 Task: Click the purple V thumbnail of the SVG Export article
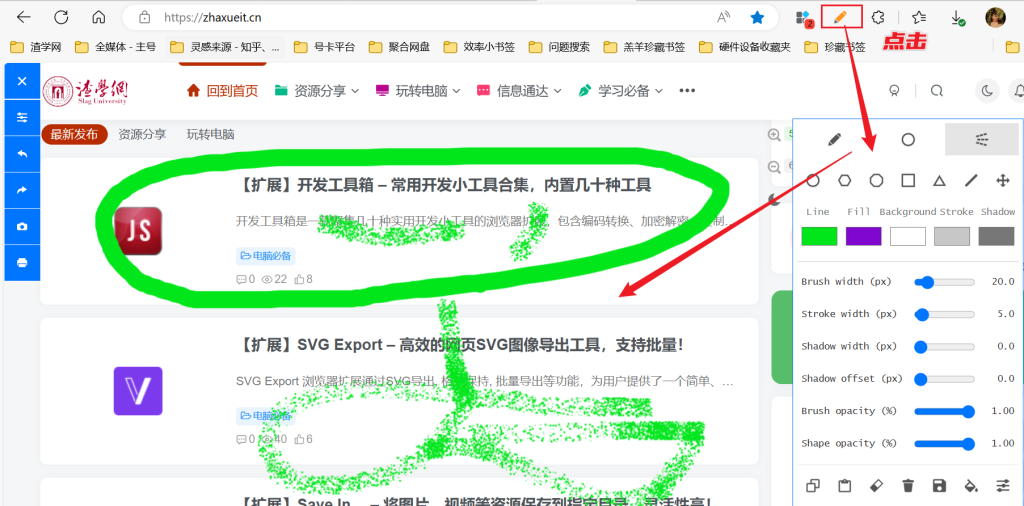pyautogui.click(x=138, y=390)
